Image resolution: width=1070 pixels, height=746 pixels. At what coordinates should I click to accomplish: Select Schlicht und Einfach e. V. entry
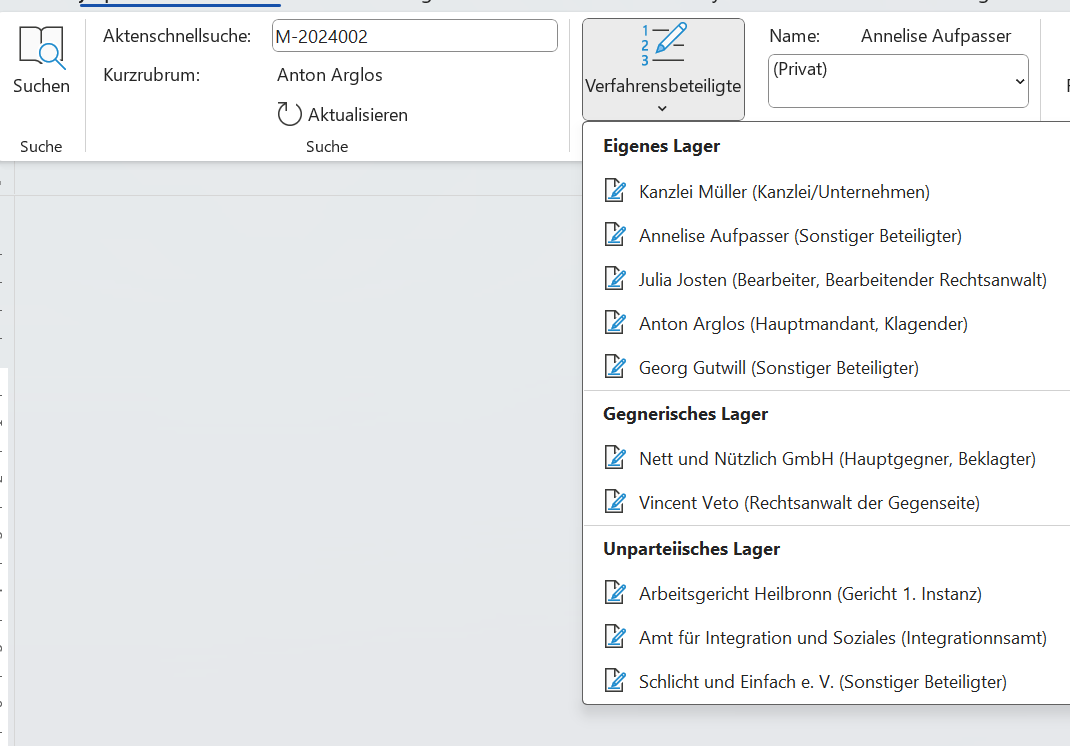coord(822,682)
